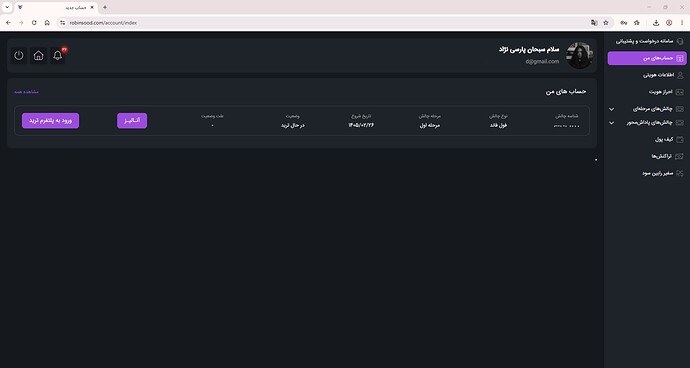690x368 pixels.
Task: Click the مشاهده همه link
Action: pos(26,92)
